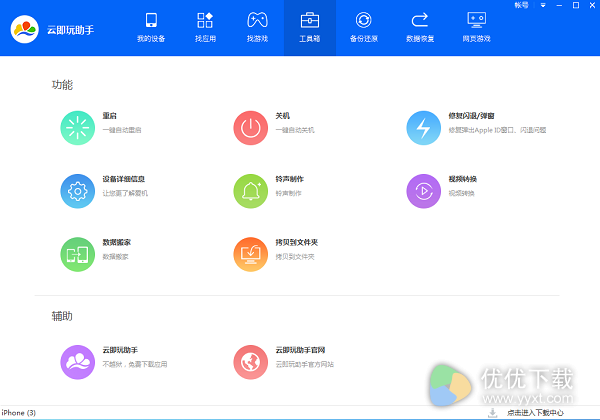
Task: Open the 我的设备 tab
Action: [x=151, y=28]
